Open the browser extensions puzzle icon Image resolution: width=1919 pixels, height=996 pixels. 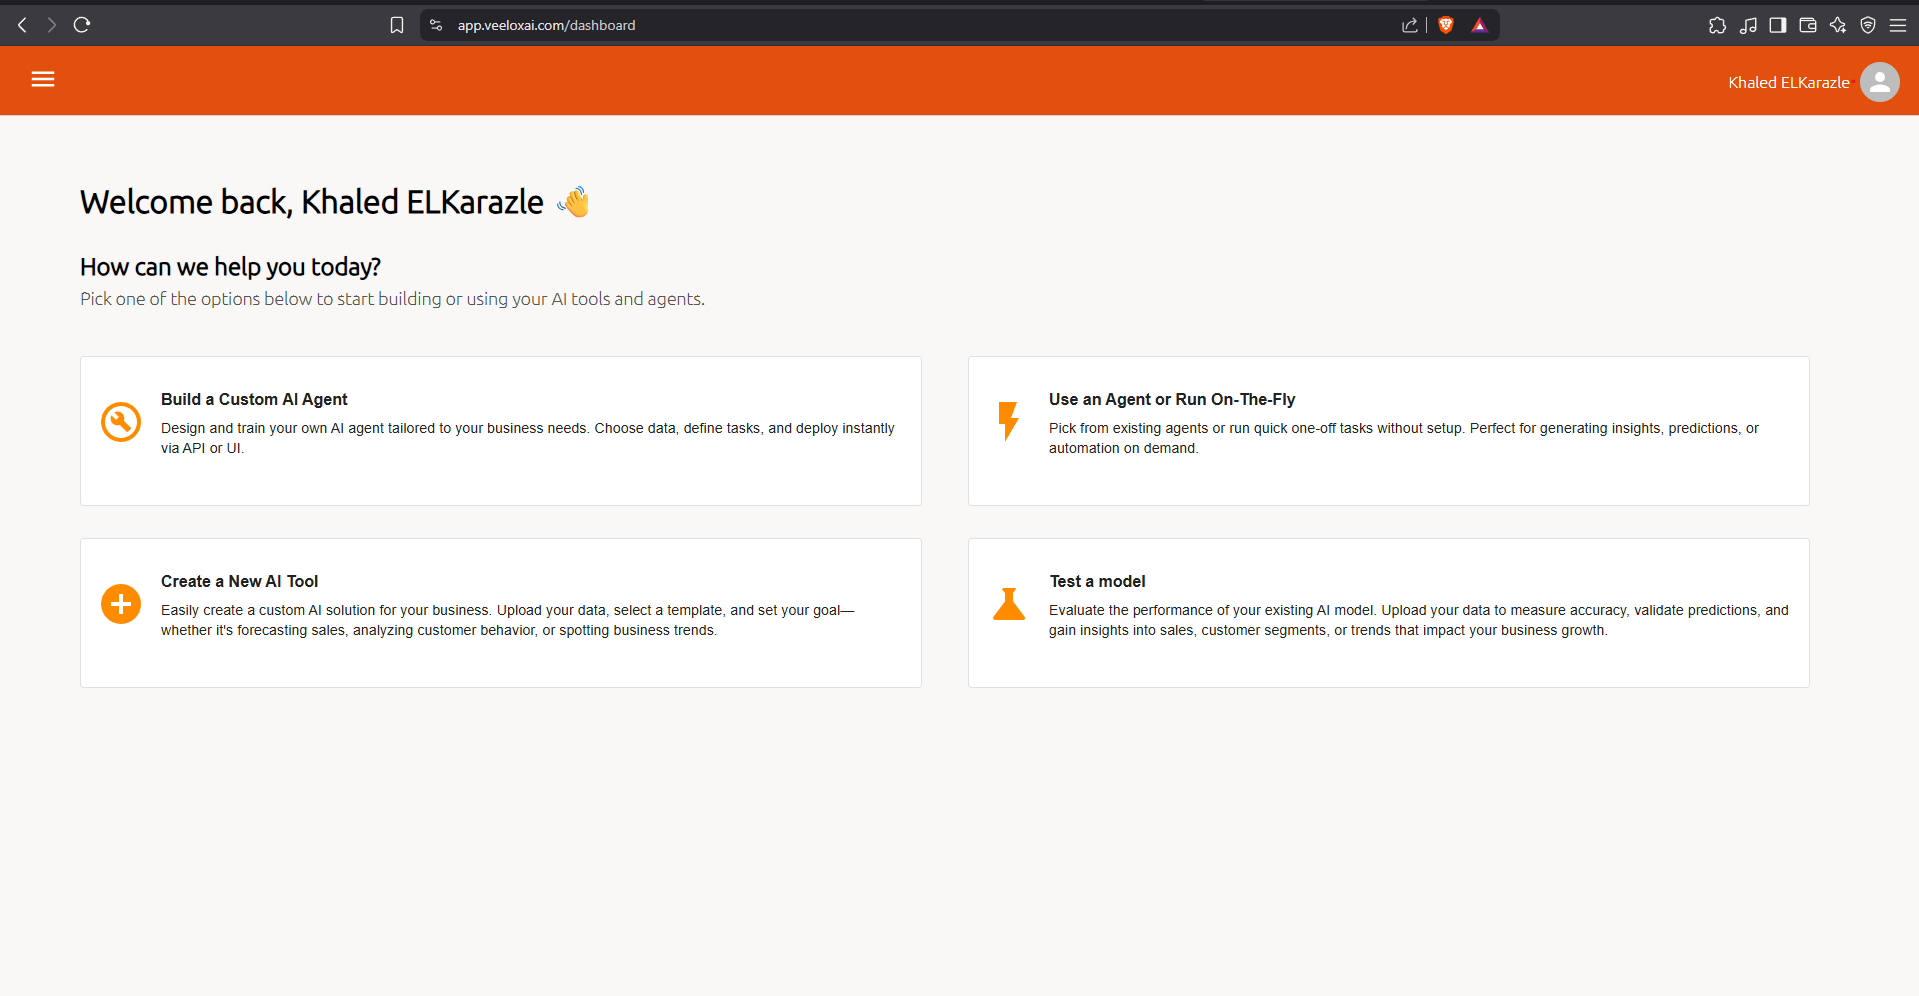[x=1718, y=25]
